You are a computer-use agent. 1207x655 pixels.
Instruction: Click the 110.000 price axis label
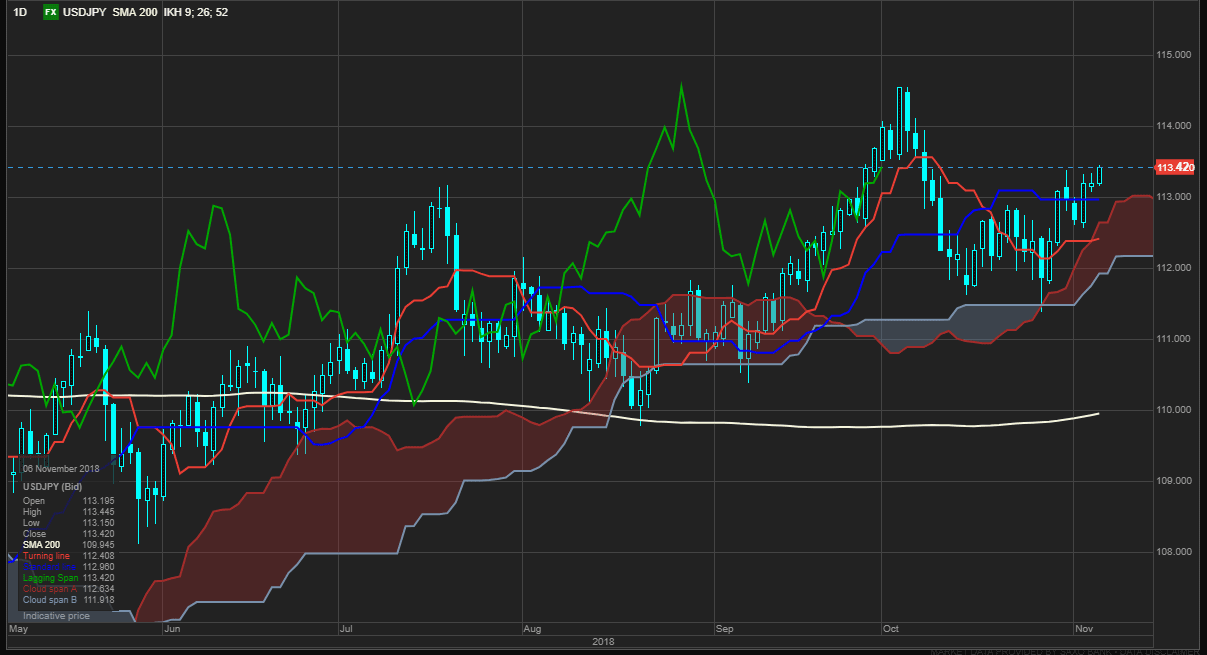[1172, 410]
